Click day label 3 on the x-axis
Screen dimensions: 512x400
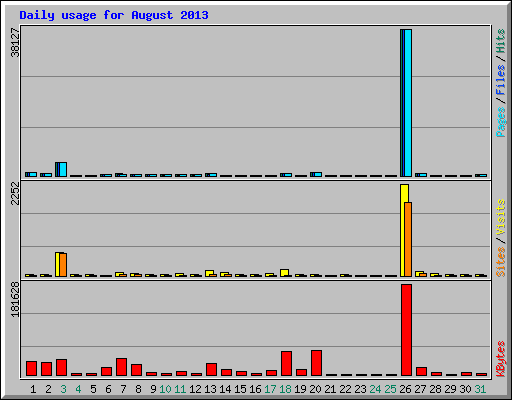click(x=63, y=389)
